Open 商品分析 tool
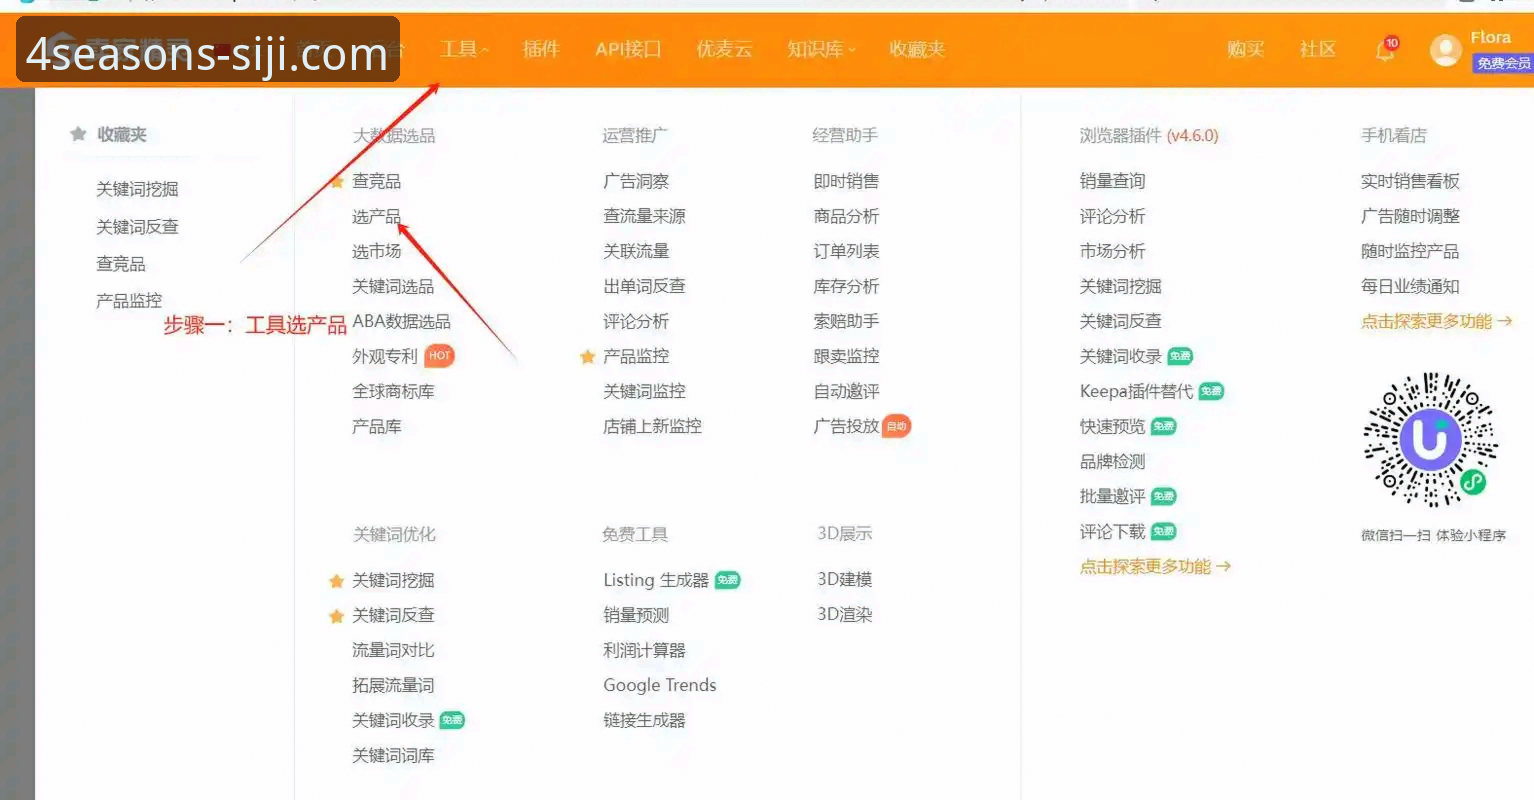Viewport: 1534px width, 800px height. click(846, 216)
